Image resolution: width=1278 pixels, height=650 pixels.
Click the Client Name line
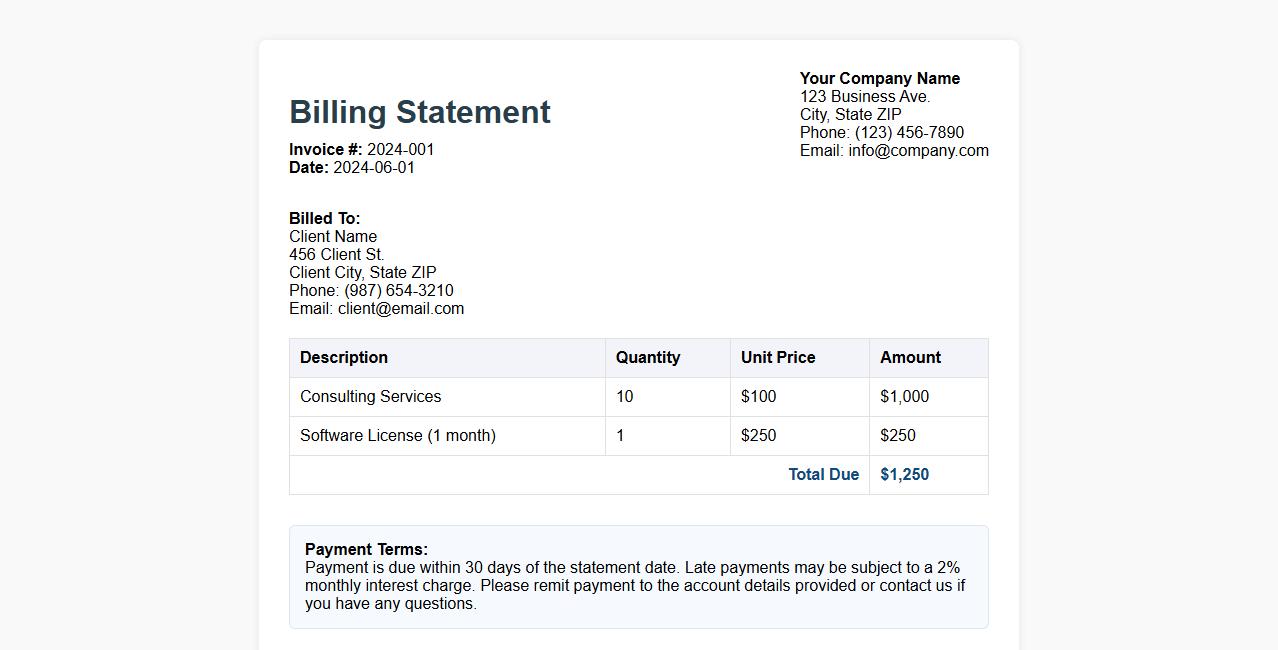click(x=333, y=236)
